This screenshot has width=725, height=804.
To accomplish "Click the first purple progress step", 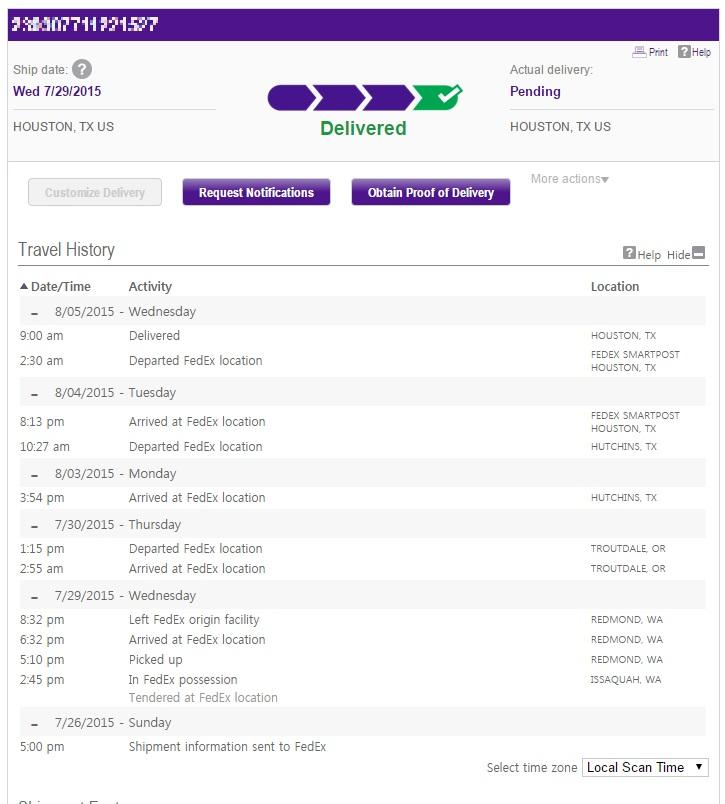I will pos(289,97).
